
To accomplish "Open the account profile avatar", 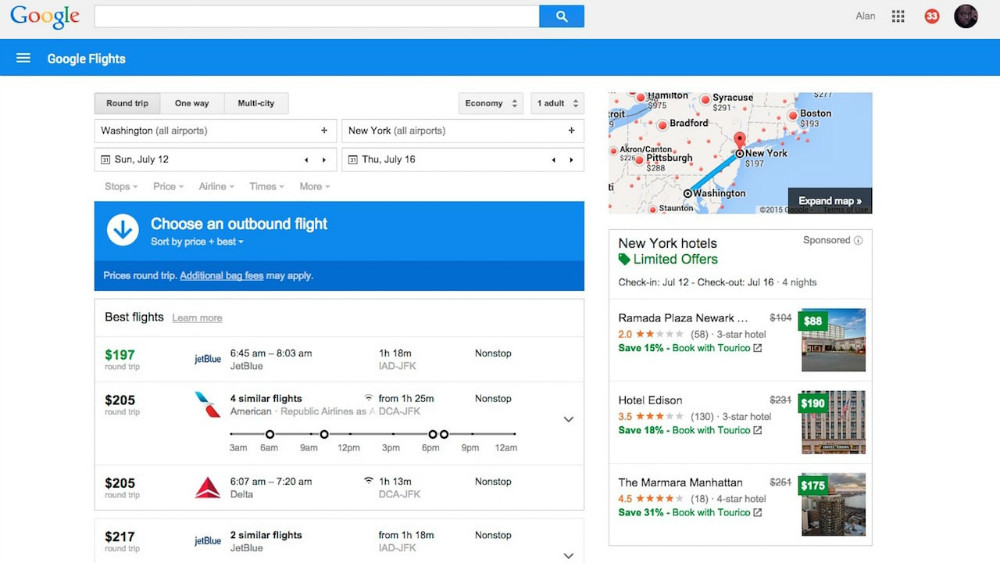I will pos(966,17).
